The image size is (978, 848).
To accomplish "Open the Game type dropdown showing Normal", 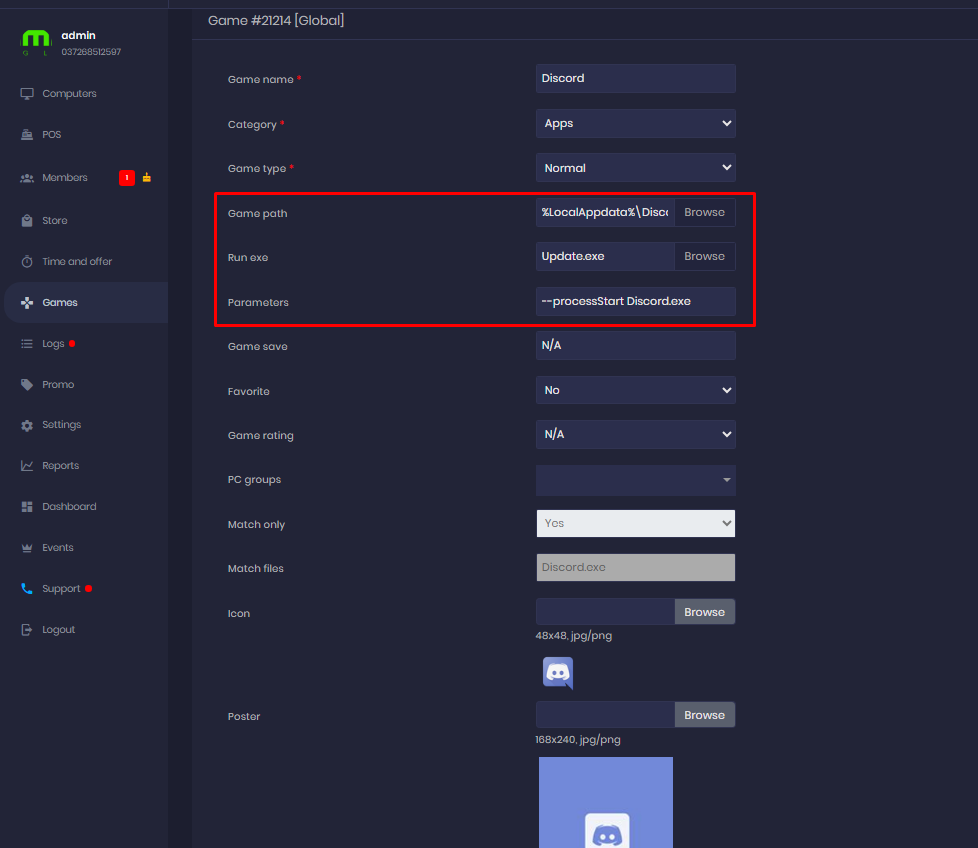I will [x=636, y=168].
